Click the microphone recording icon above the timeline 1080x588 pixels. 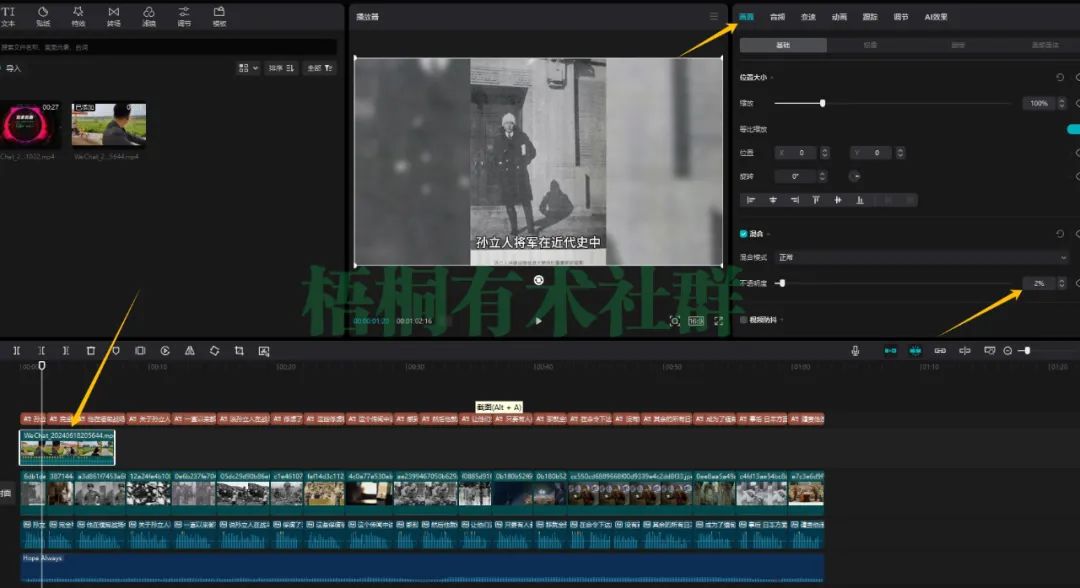tap(857, 351)
